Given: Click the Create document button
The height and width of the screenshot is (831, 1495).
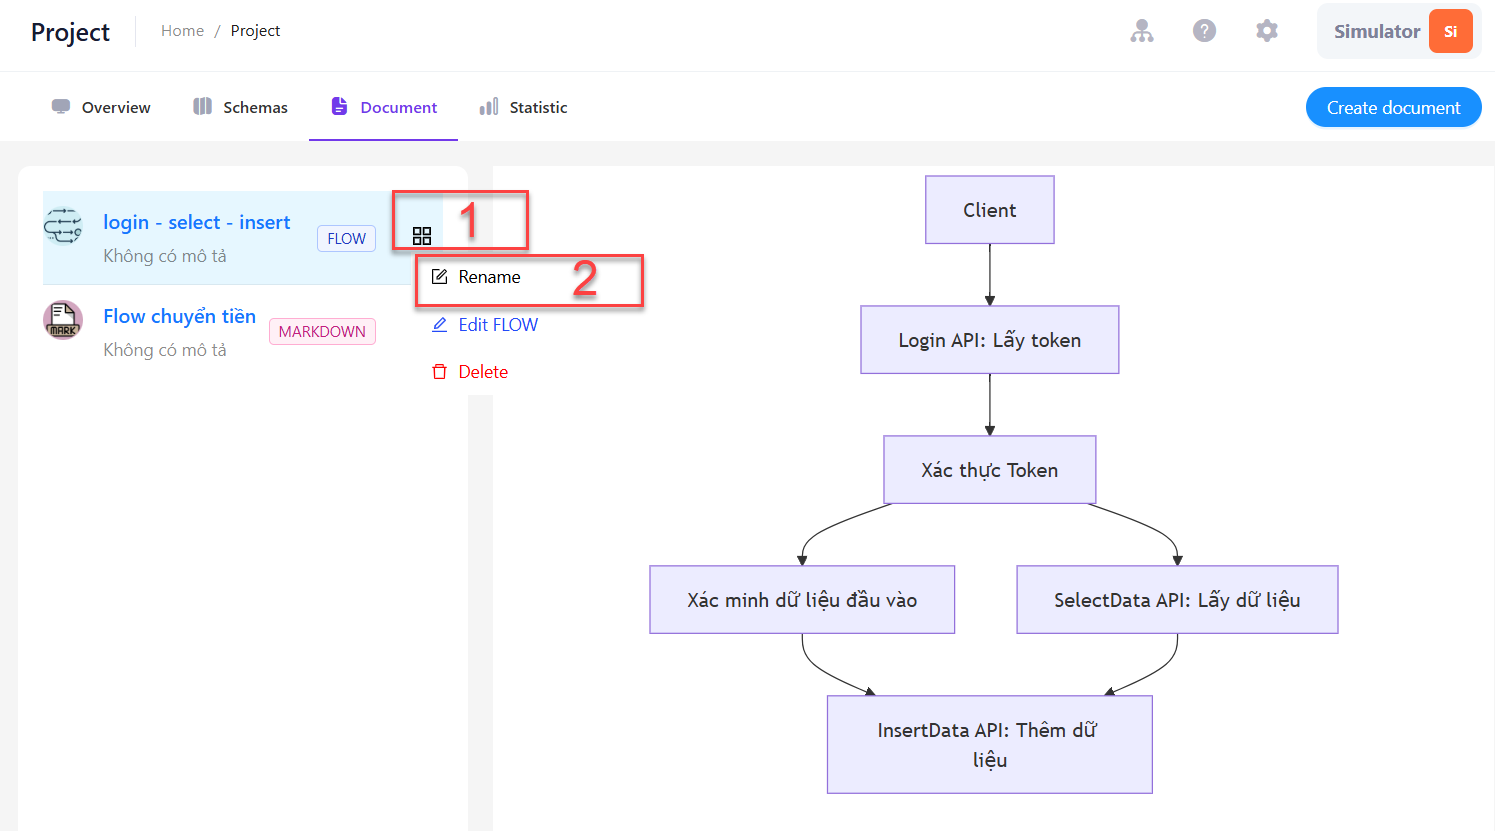Looking at the screenshot, I should (1393, 107).
